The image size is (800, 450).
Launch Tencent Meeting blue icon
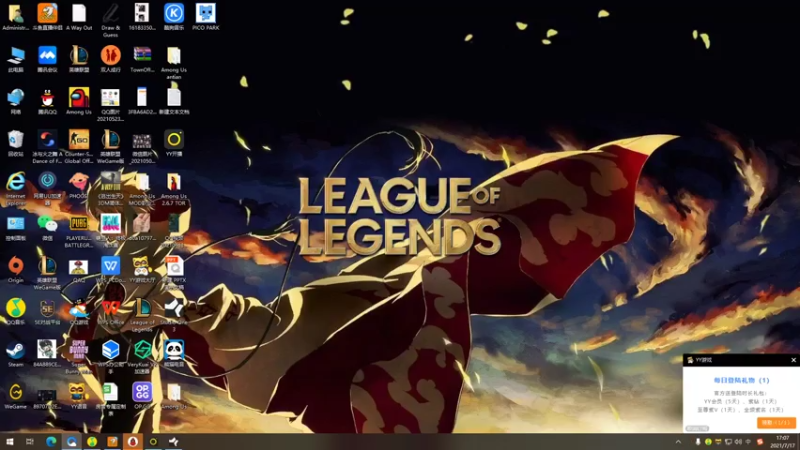coord(47,55)
